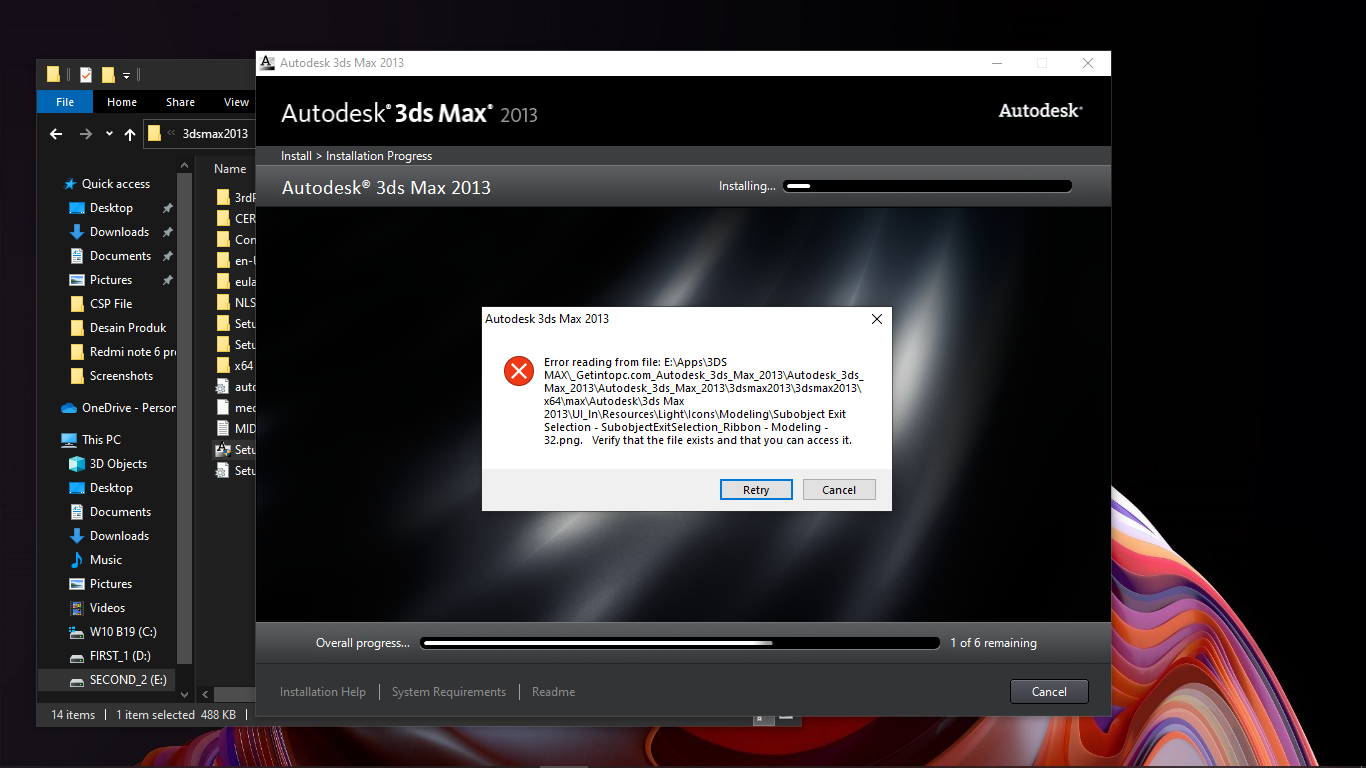
Task: Switch to the Share ribbon tab
Action: (x=180, y=102)
